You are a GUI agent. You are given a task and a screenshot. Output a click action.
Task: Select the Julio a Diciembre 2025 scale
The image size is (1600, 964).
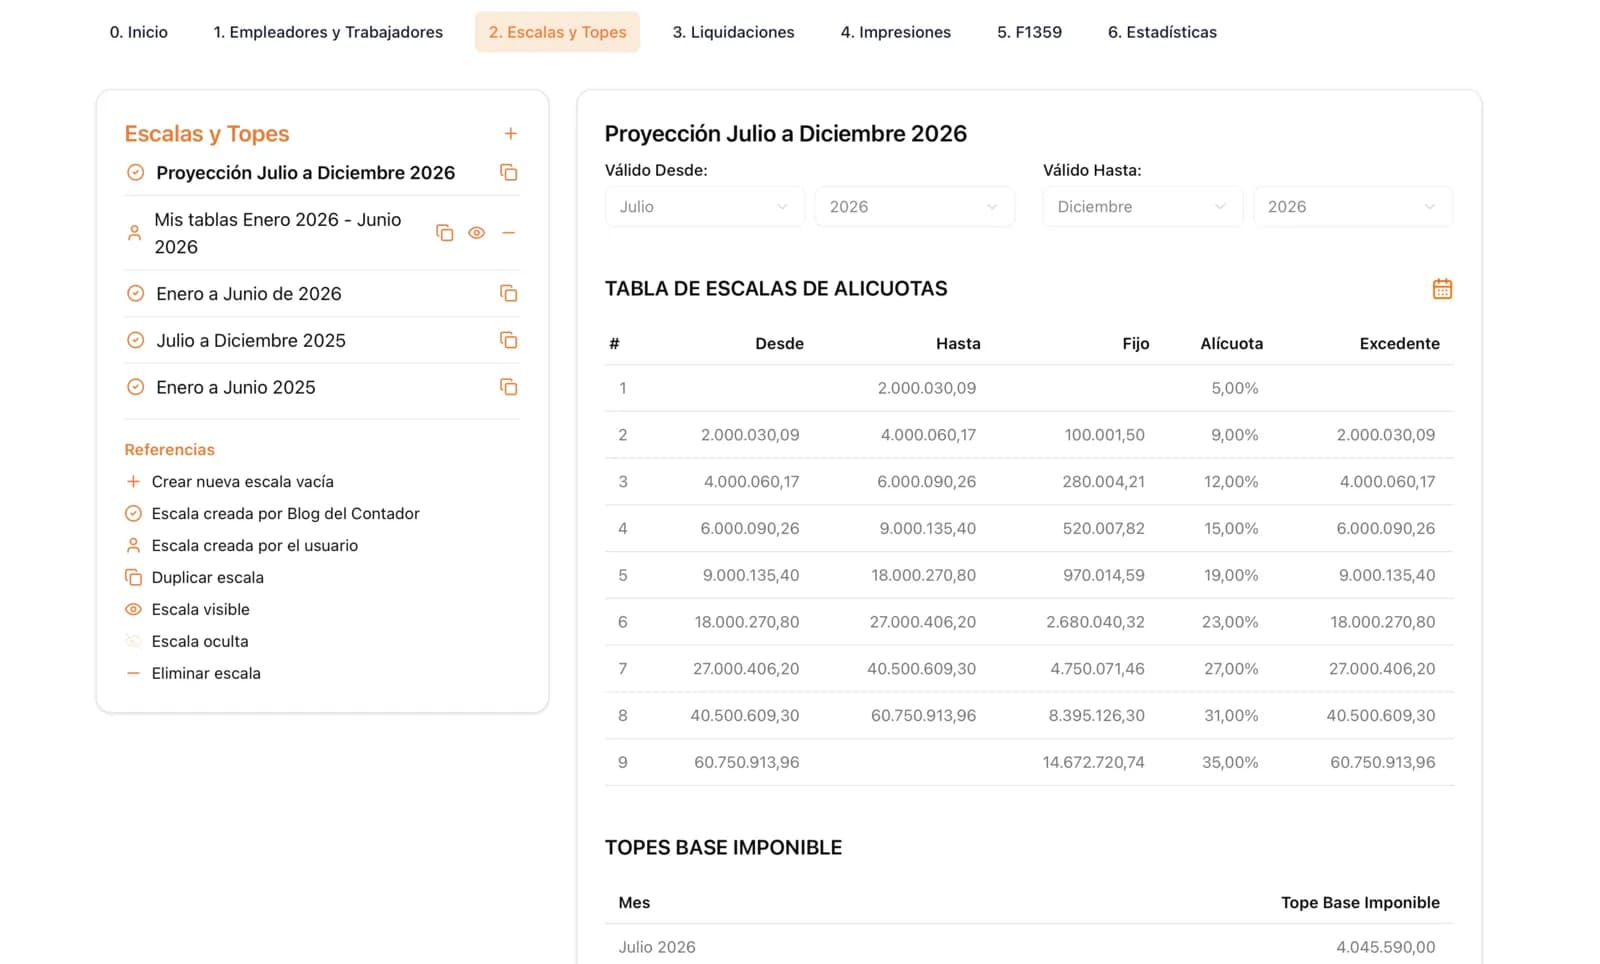251,341
